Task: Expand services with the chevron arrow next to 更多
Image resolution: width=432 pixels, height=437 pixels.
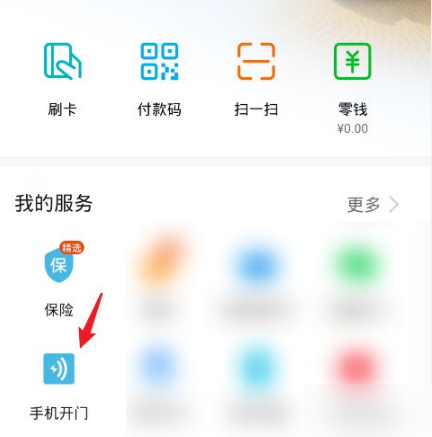Action: 394,204
